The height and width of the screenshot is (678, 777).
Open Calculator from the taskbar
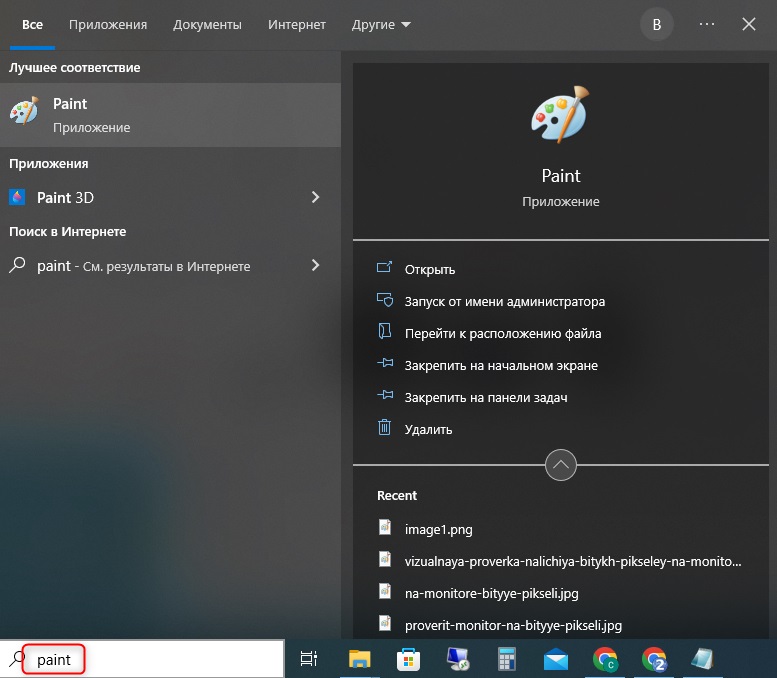[507, 659]
